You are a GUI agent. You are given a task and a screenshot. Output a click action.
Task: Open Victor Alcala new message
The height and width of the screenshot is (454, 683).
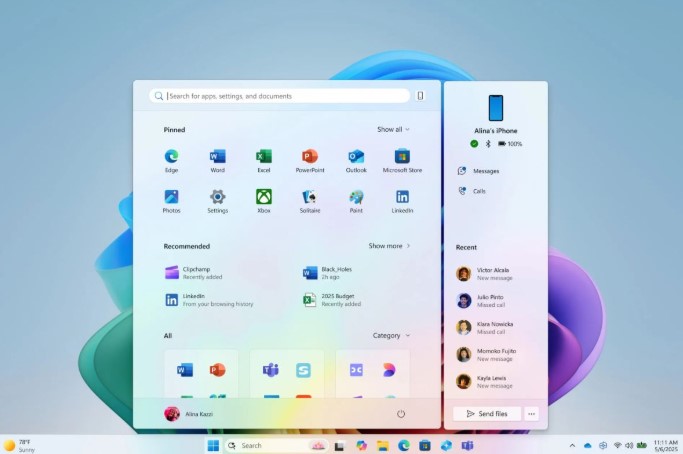pos(484,274)
